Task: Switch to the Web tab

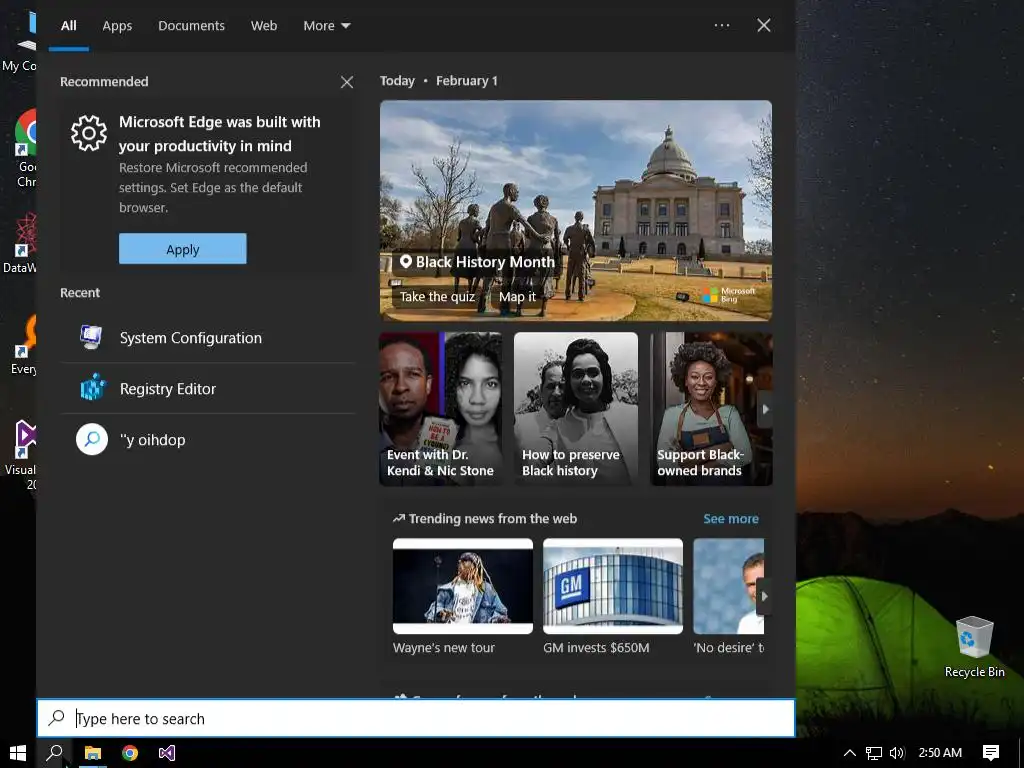Action: (264, 25)
